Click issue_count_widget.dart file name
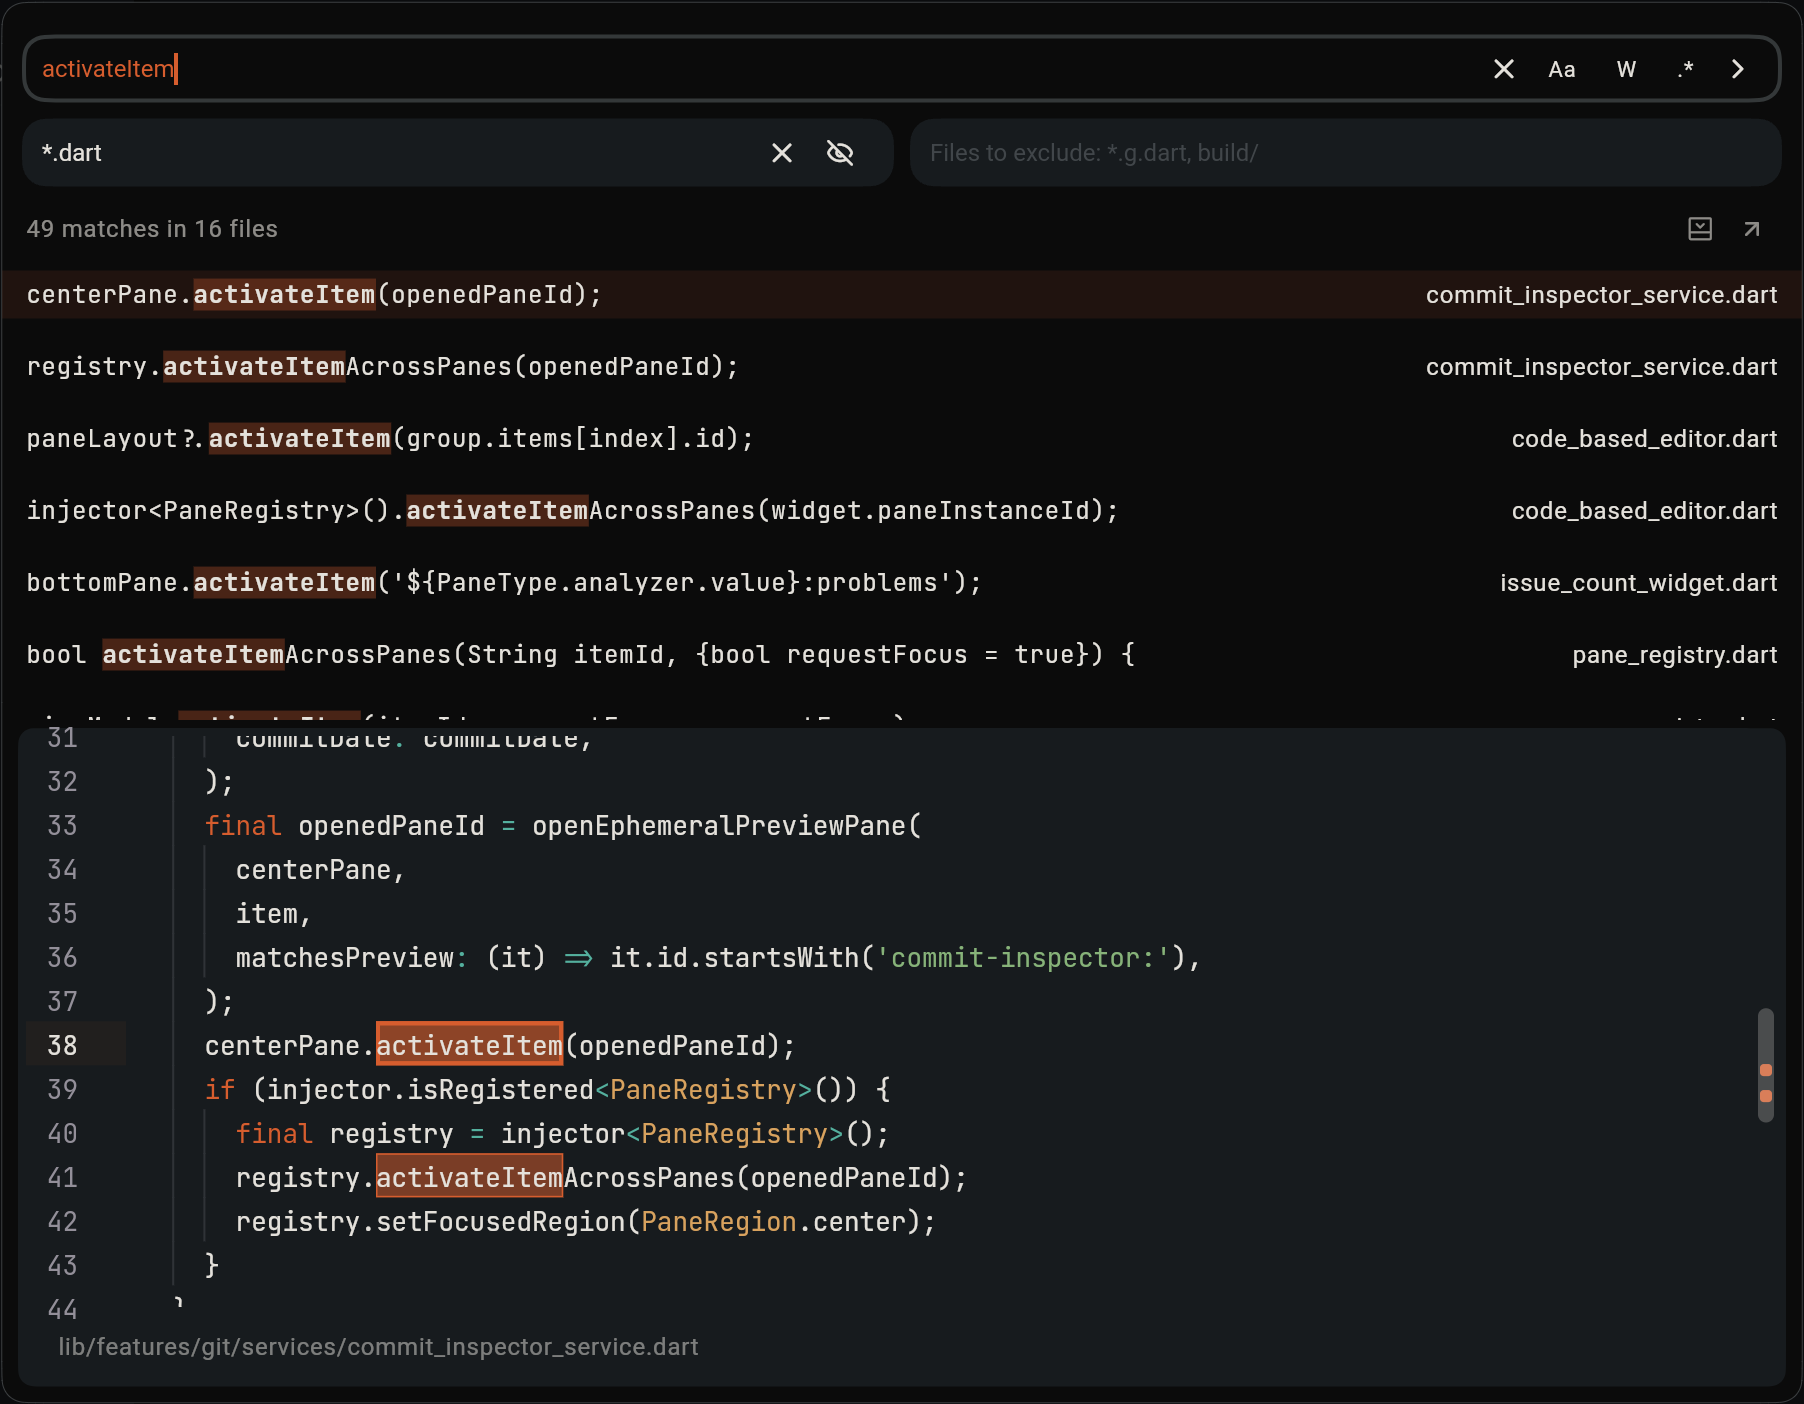Screen dimensions: 1804x1404 1638,583
